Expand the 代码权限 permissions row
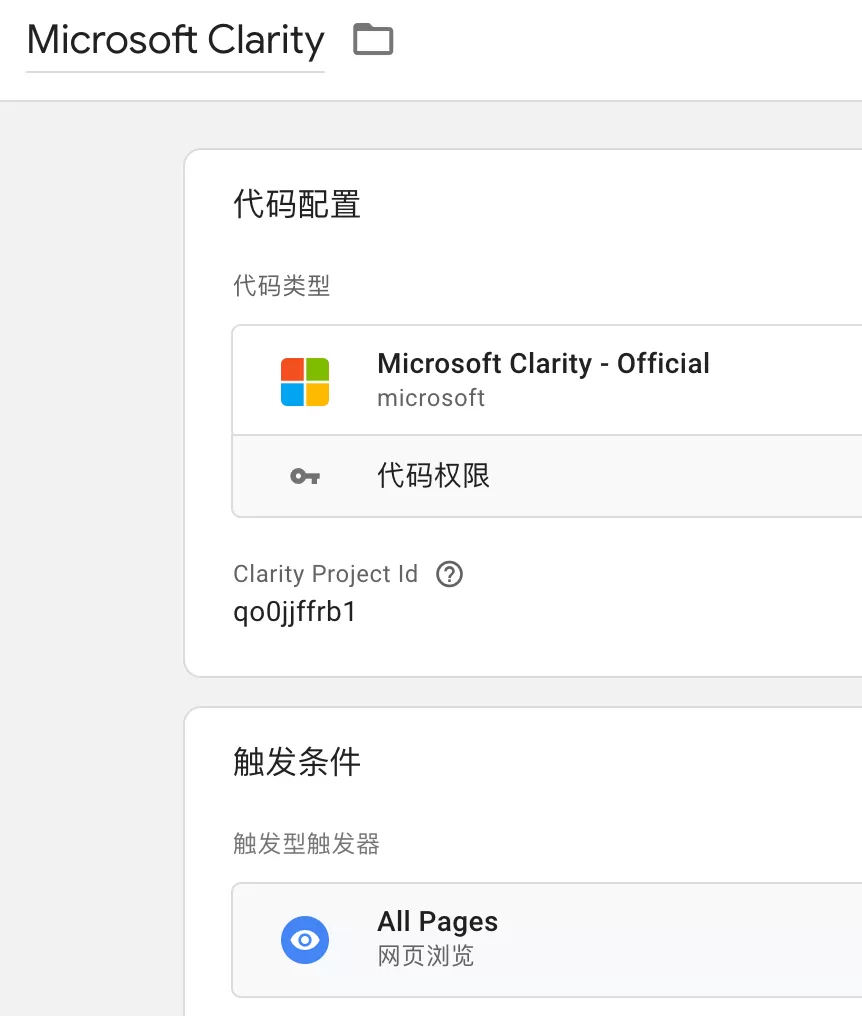This screenshot has height=1016, width=862. [547, 476]
